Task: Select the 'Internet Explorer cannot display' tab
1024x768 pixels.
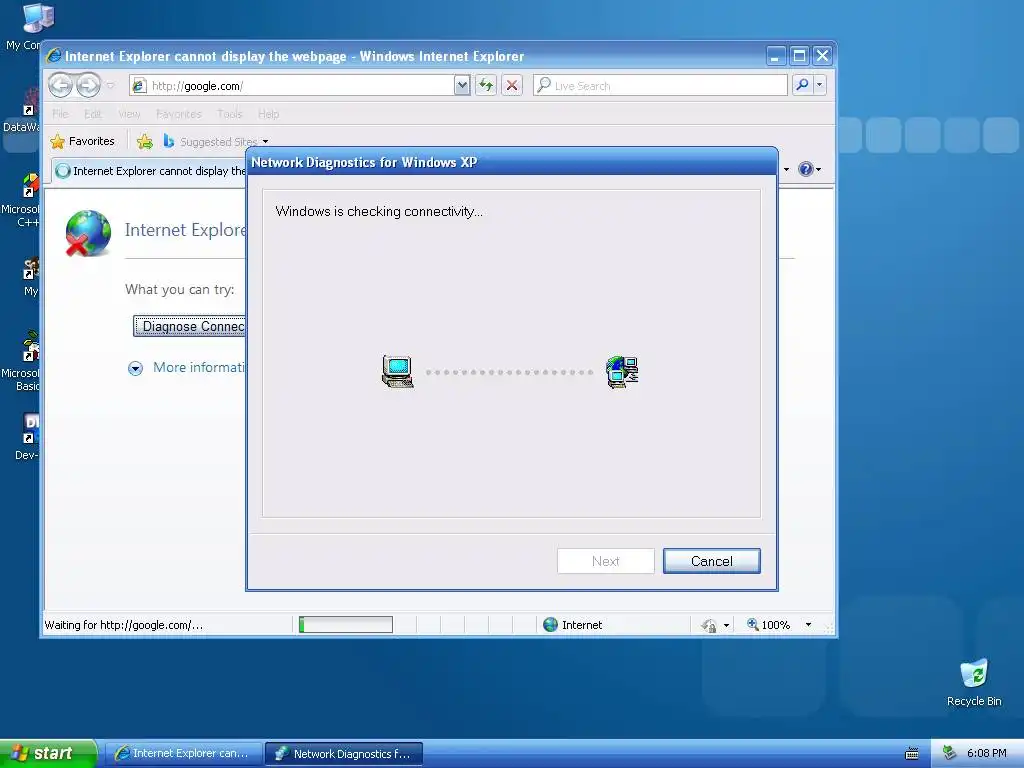Action: point(150,171)
